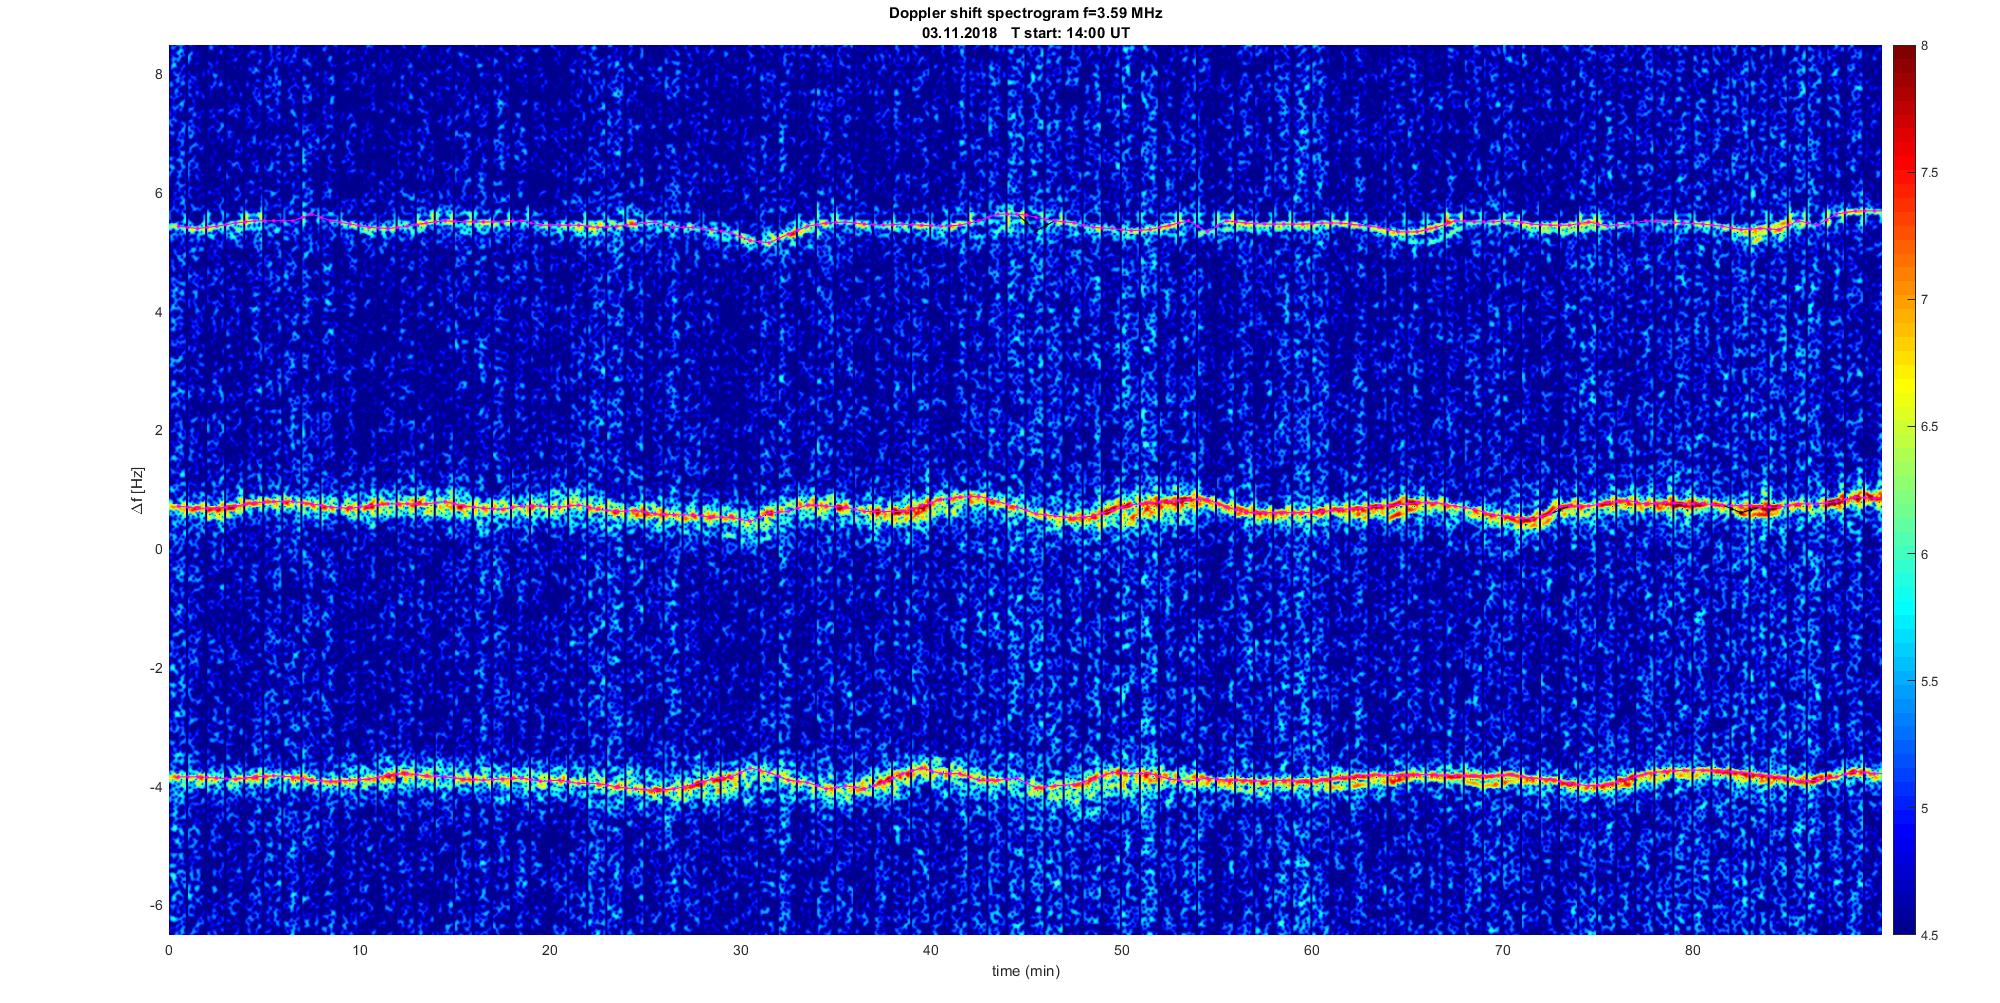Click x-axis tick label '40'
2000x1003 pixels.
pos(931,950)
